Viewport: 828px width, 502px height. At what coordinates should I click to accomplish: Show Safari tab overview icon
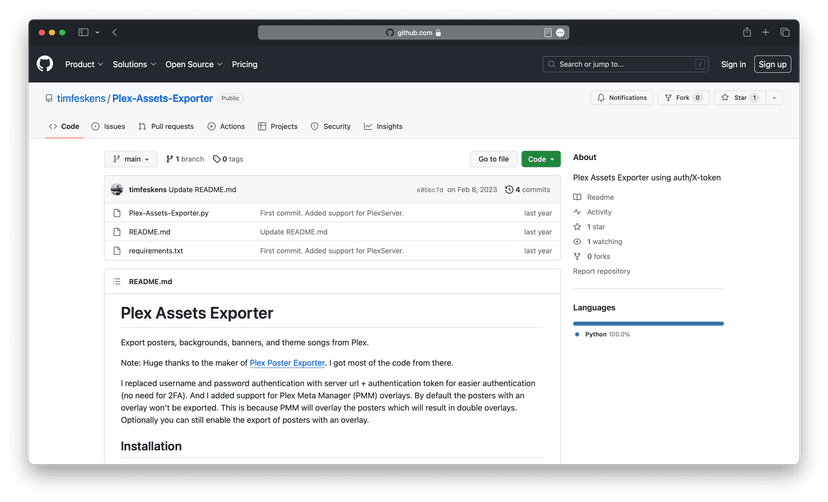(x=785, y=32)
